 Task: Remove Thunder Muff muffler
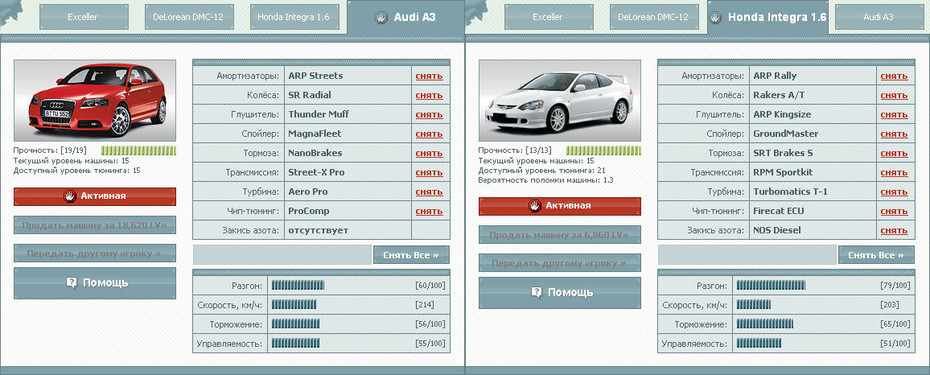point(429,115)
